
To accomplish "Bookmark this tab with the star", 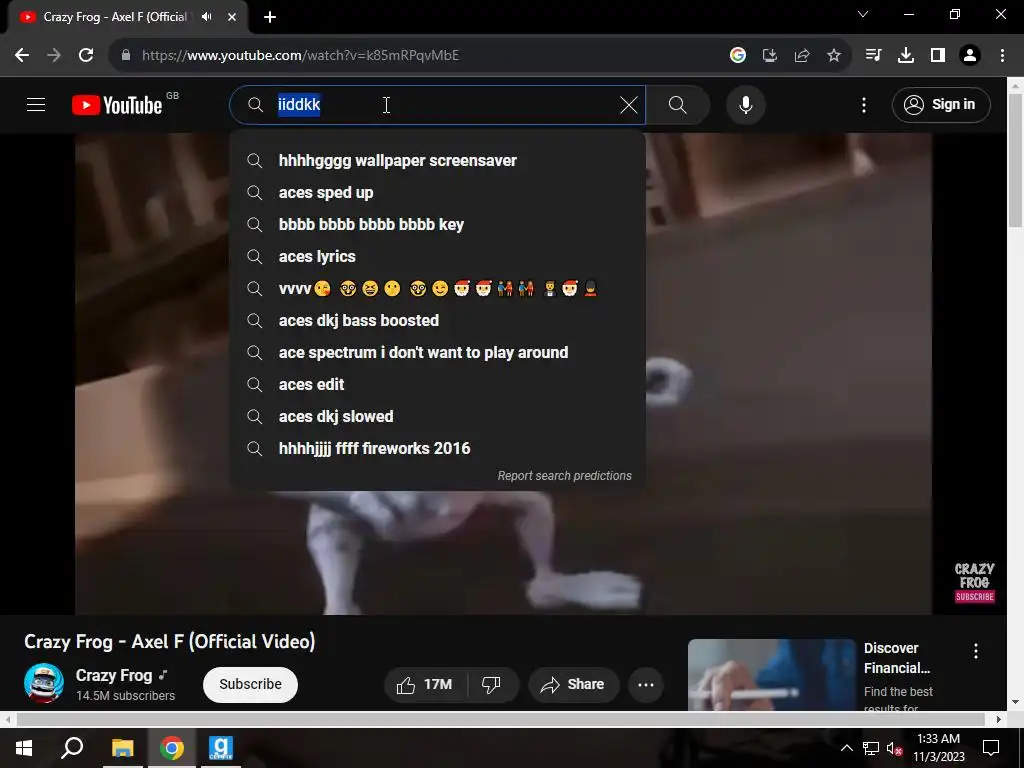I will point(834,56).
